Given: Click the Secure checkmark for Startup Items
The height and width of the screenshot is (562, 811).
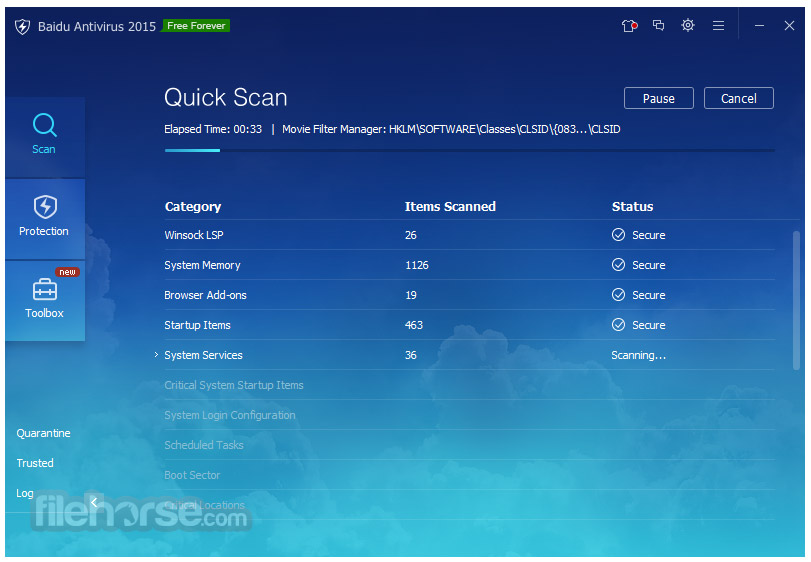Looking at the screenshot, I should coord(618,325).
